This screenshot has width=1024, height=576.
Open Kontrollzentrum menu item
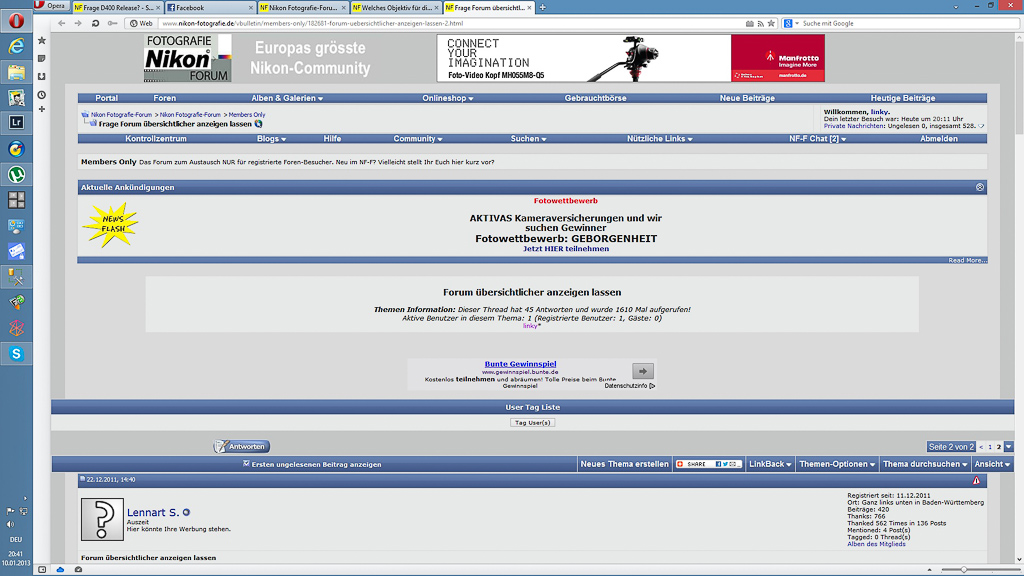(156, 138)
